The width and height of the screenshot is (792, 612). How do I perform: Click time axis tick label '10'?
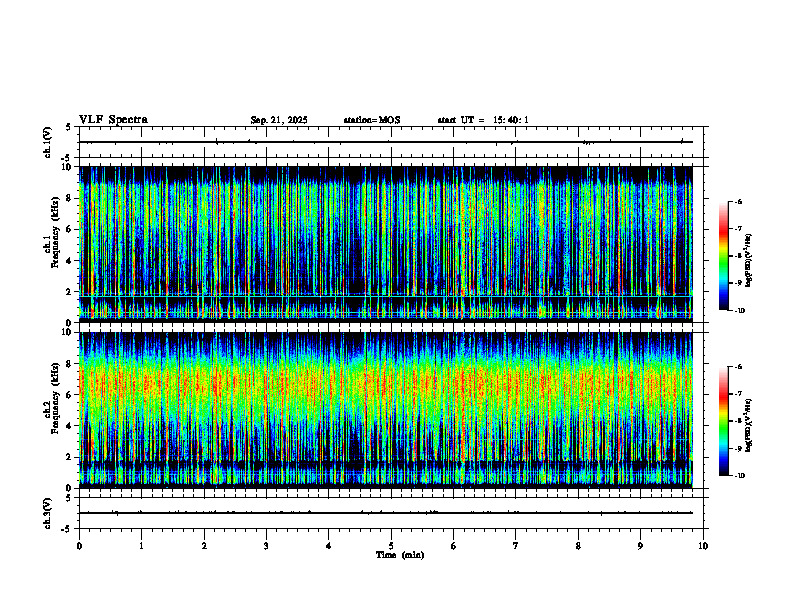(x=703, y=546)
